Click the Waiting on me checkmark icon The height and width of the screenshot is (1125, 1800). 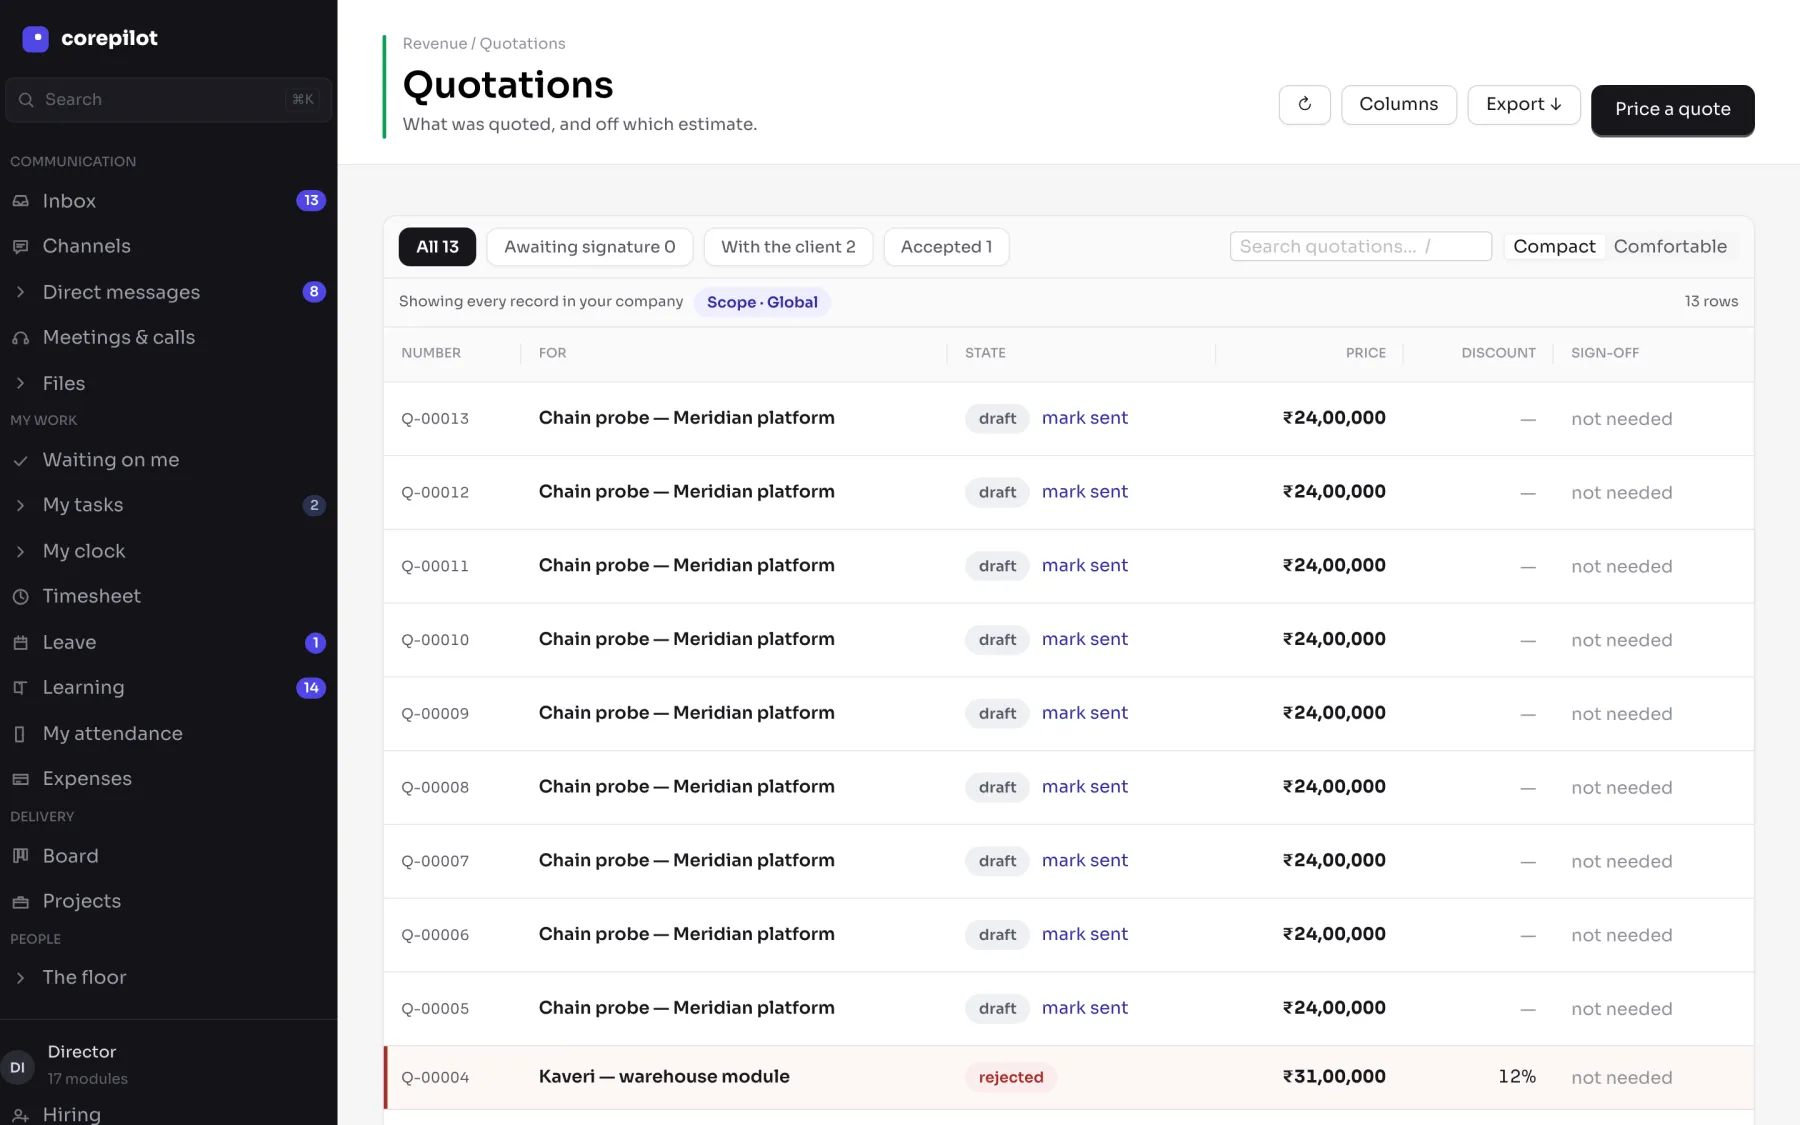pos(20,460)
